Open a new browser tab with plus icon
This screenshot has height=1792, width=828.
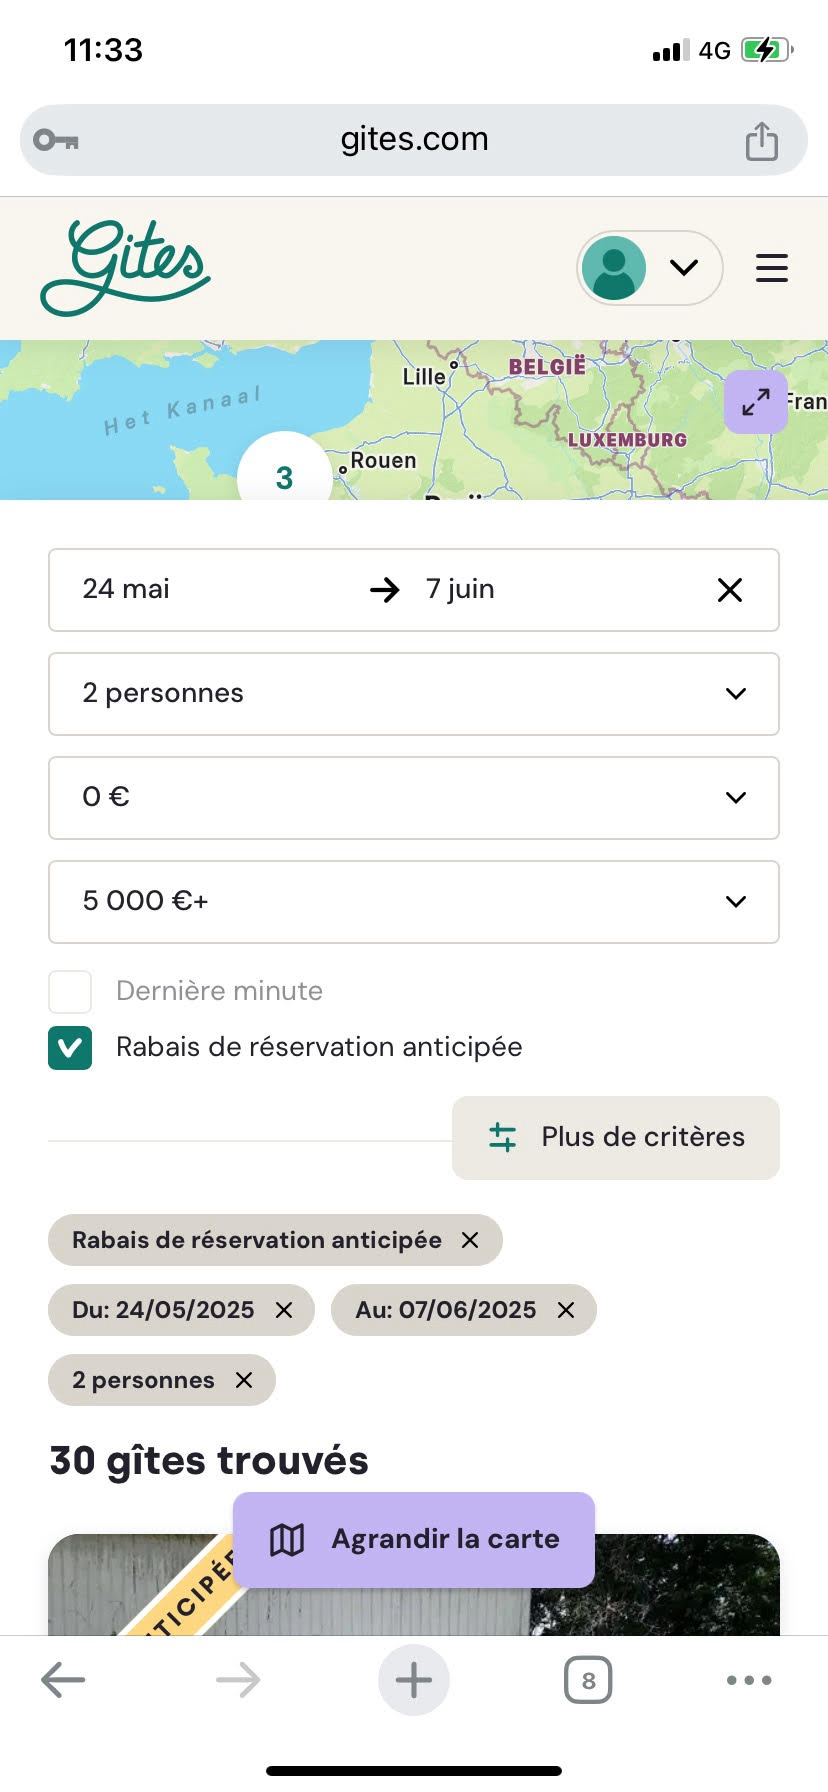point(413,1679)
